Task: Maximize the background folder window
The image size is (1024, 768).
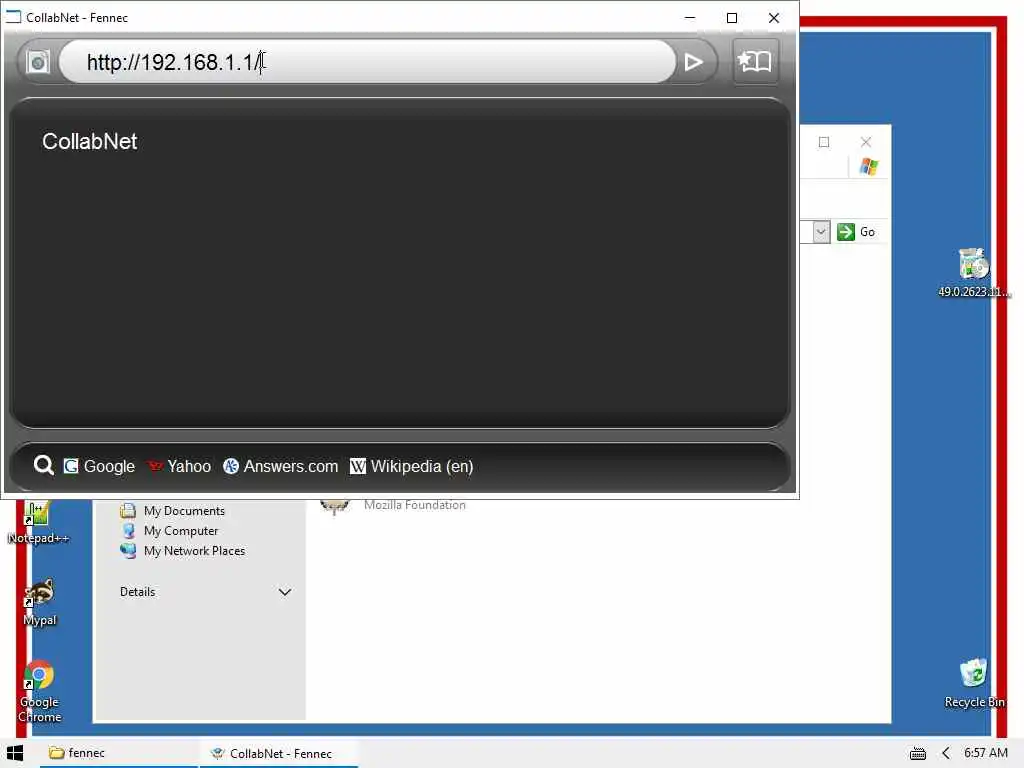Action: [824, 142]
